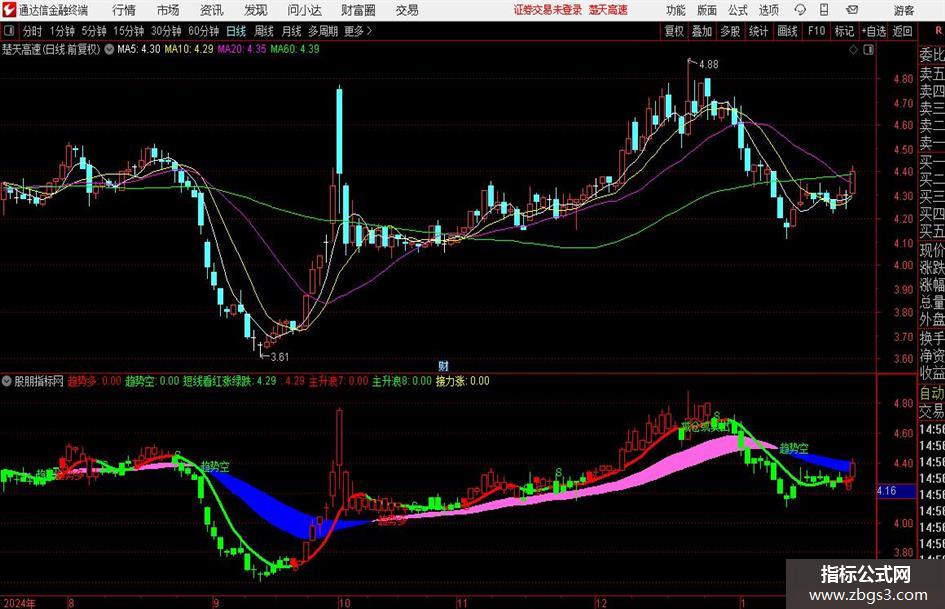The image size is (945, 609).
Task: Click the MA5: 4.30 indicator value
Action: (x=139, y=49)
